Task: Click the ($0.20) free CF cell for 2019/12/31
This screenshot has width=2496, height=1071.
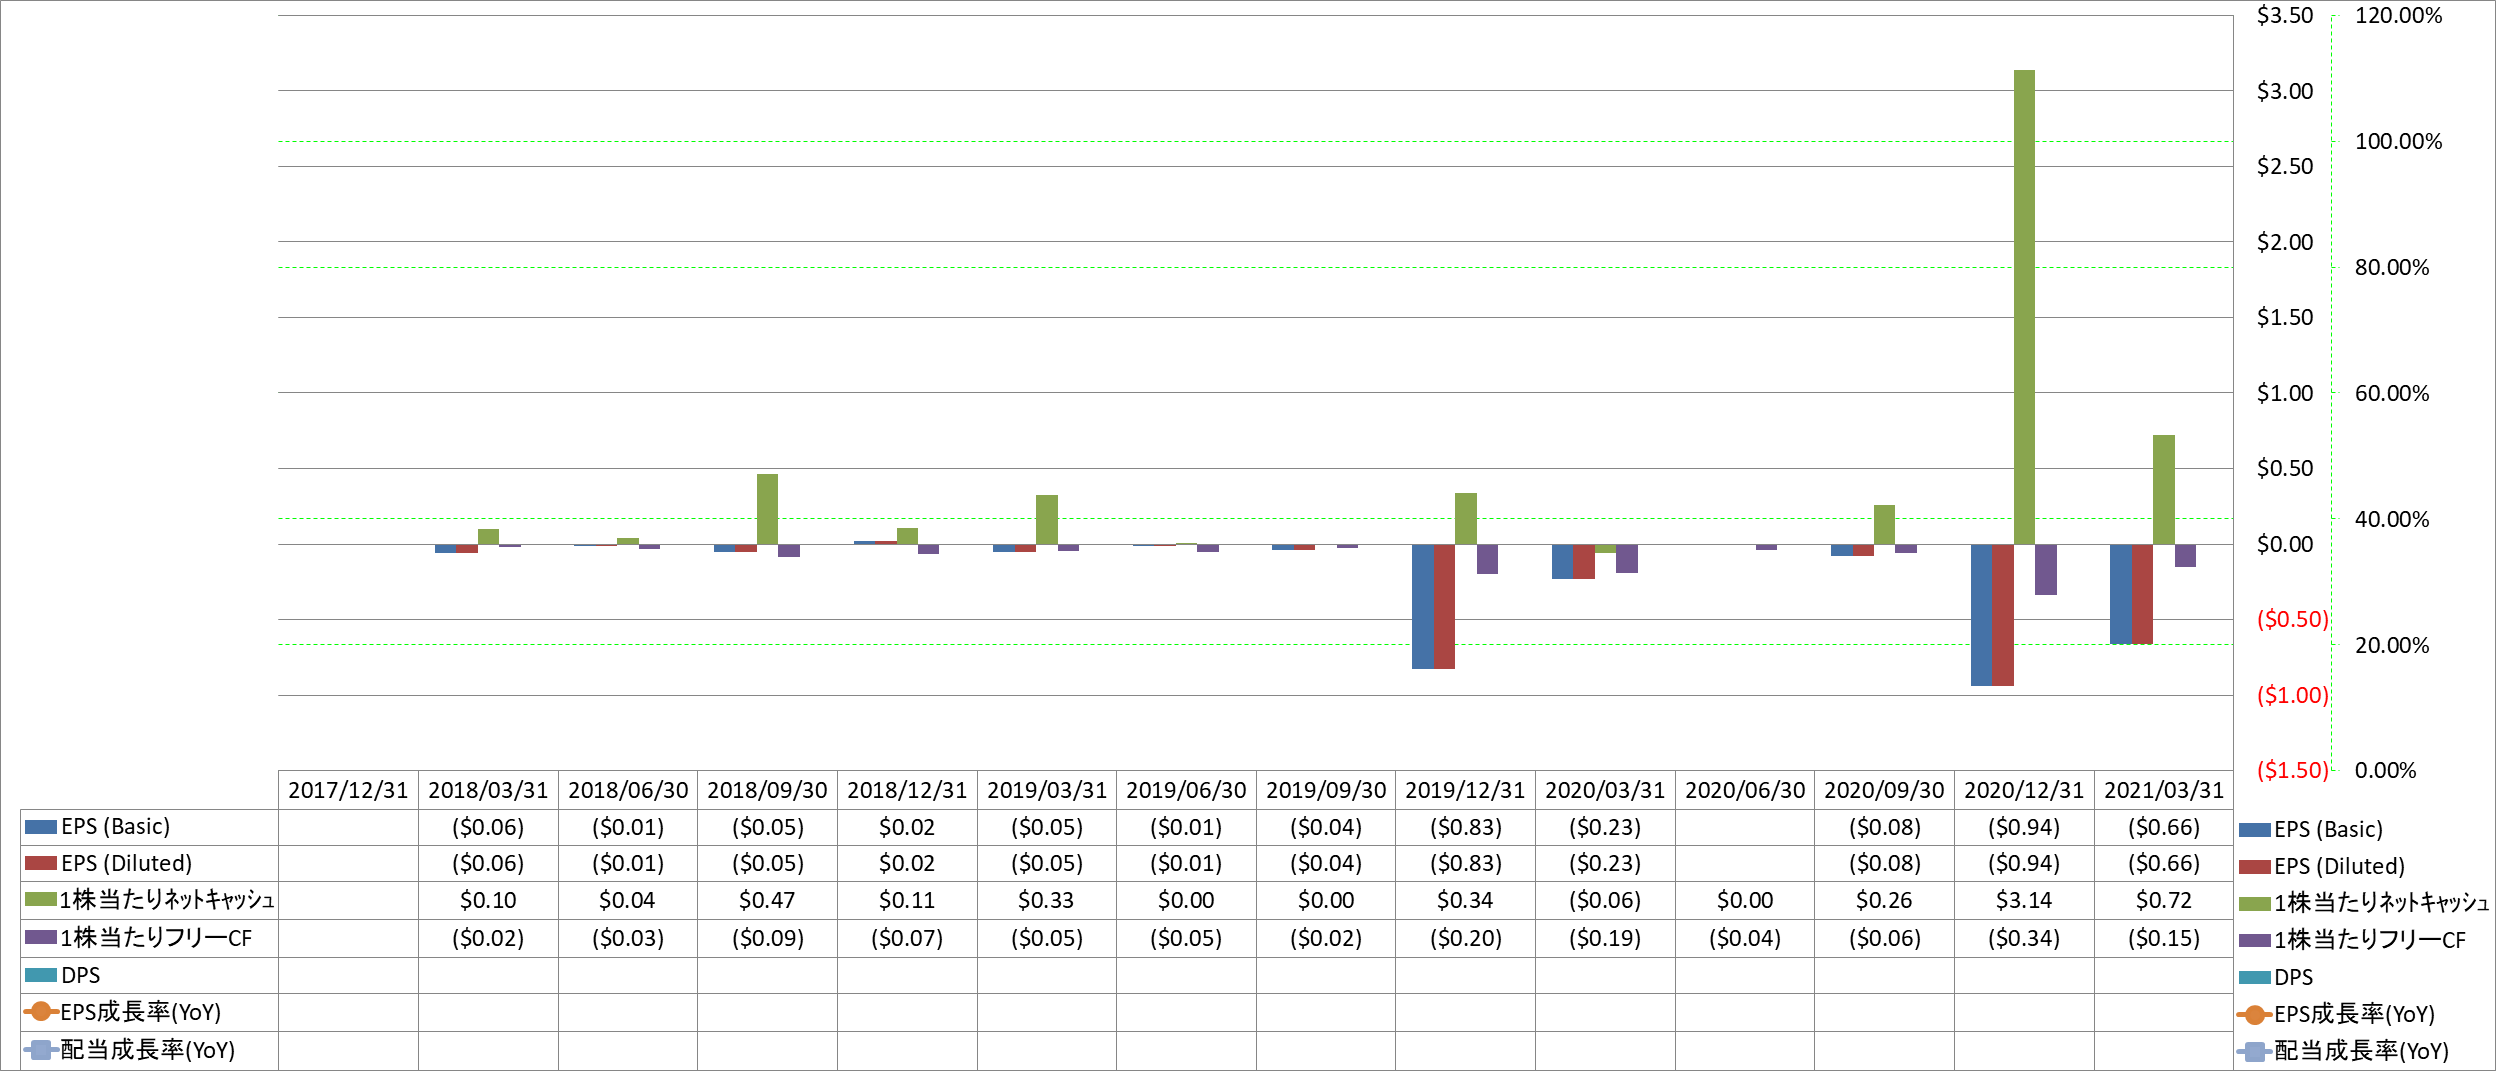Action: [x=1465, y=939]
